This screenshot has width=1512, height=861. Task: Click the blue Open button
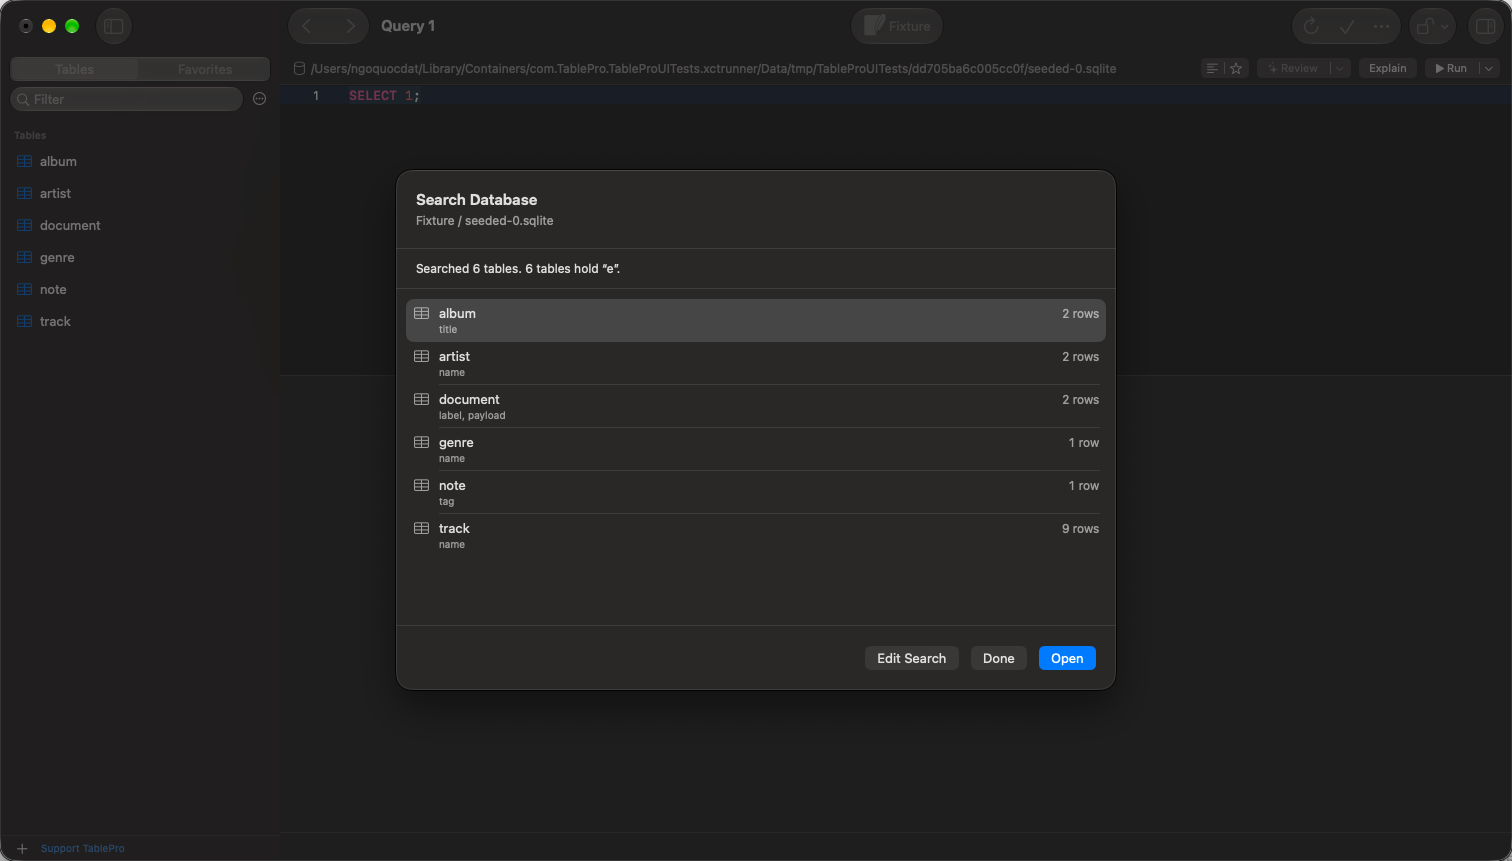1067,658
